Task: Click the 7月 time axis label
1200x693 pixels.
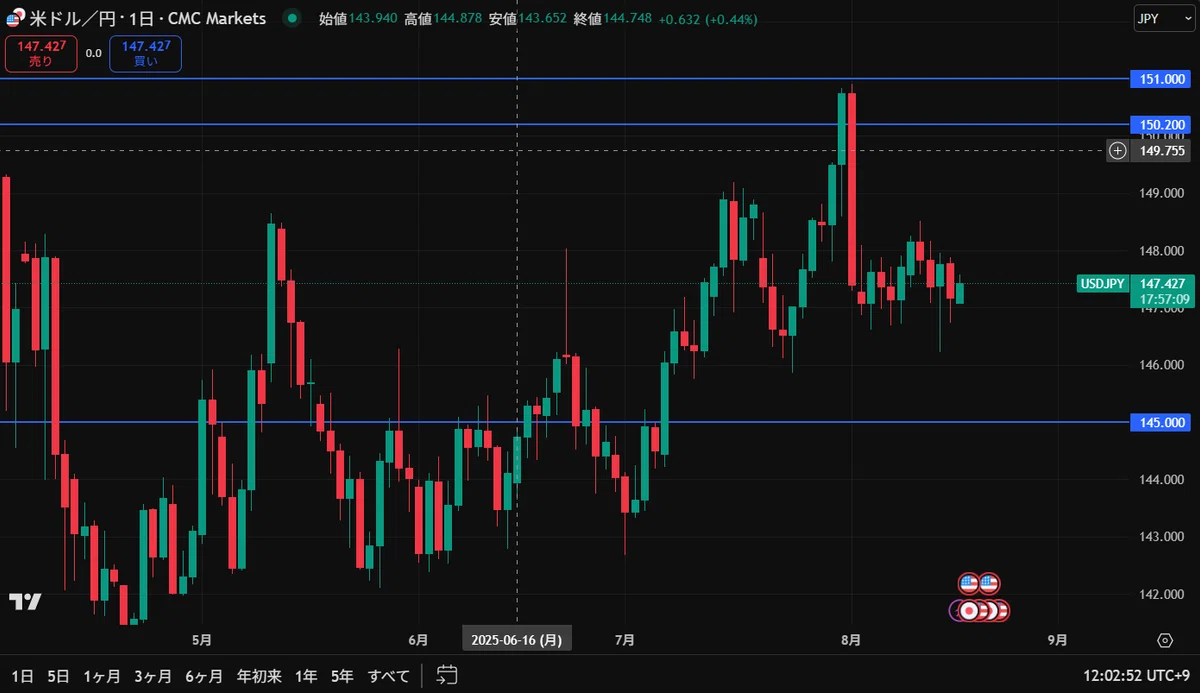Action: 625,640
